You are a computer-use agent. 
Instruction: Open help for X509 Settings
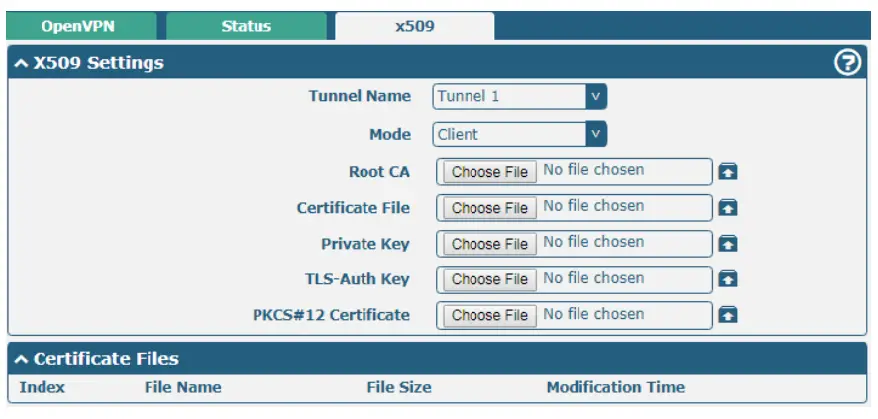click(x=847, y=63)
